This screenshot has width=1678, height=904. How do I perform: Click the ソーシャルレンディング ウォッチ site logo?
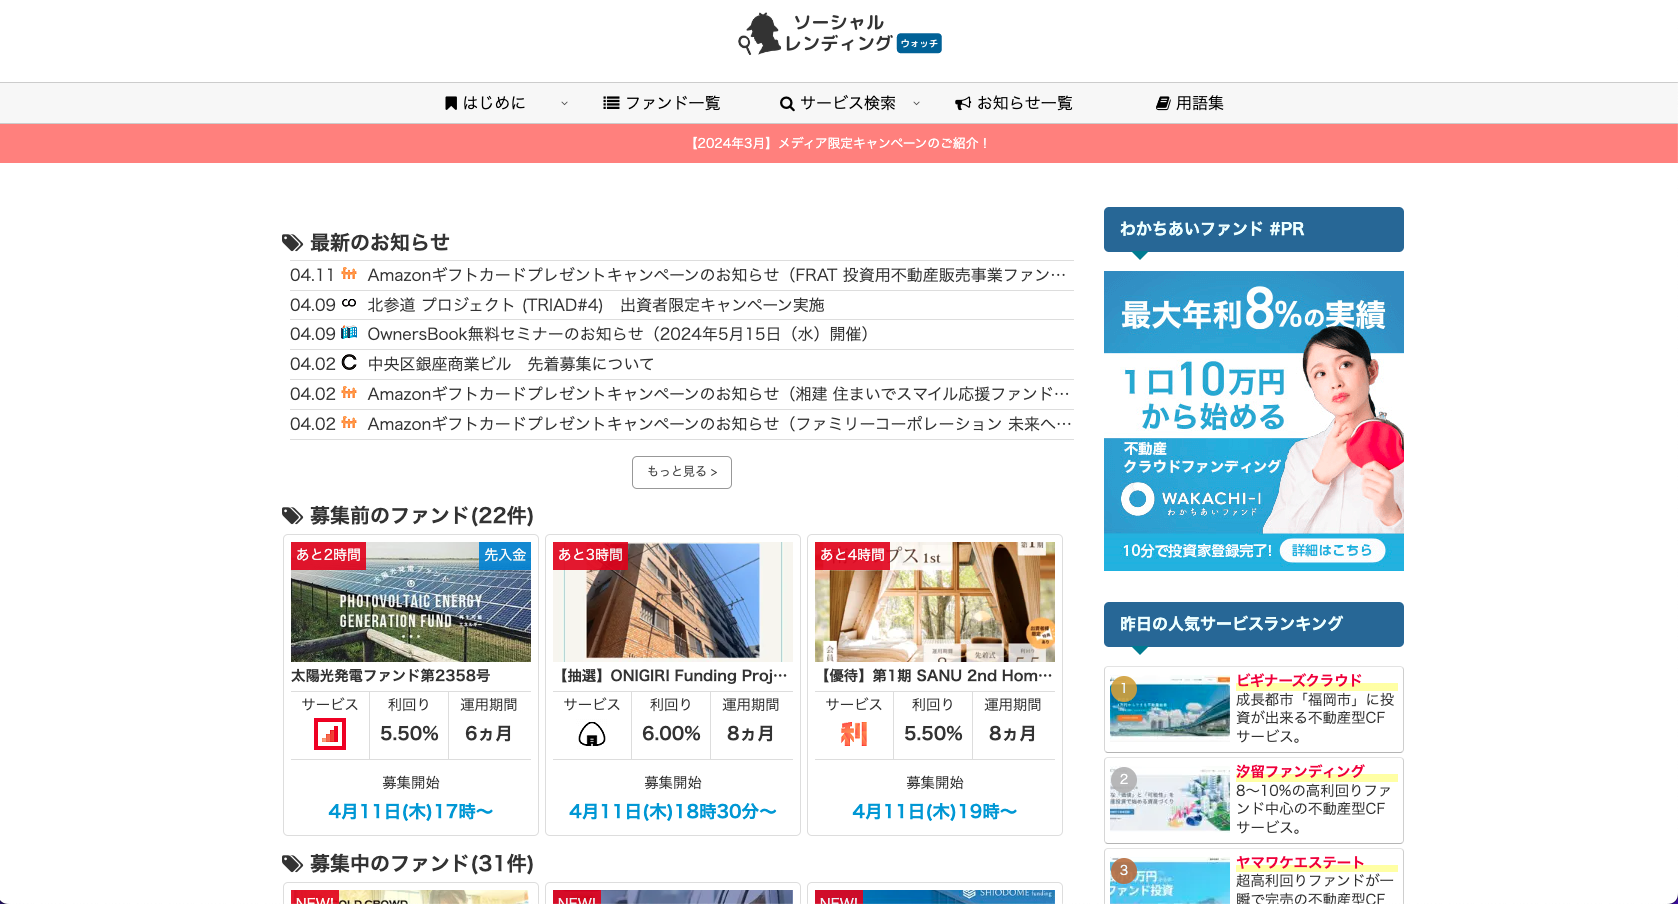pos(839,33)
